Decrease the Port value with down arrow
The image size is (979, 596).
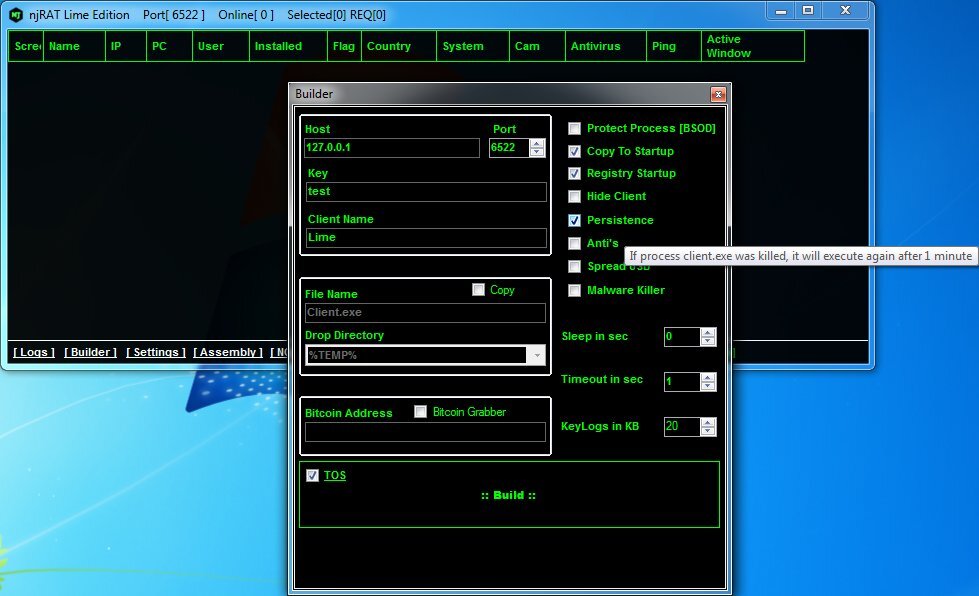tap(537, 152)
